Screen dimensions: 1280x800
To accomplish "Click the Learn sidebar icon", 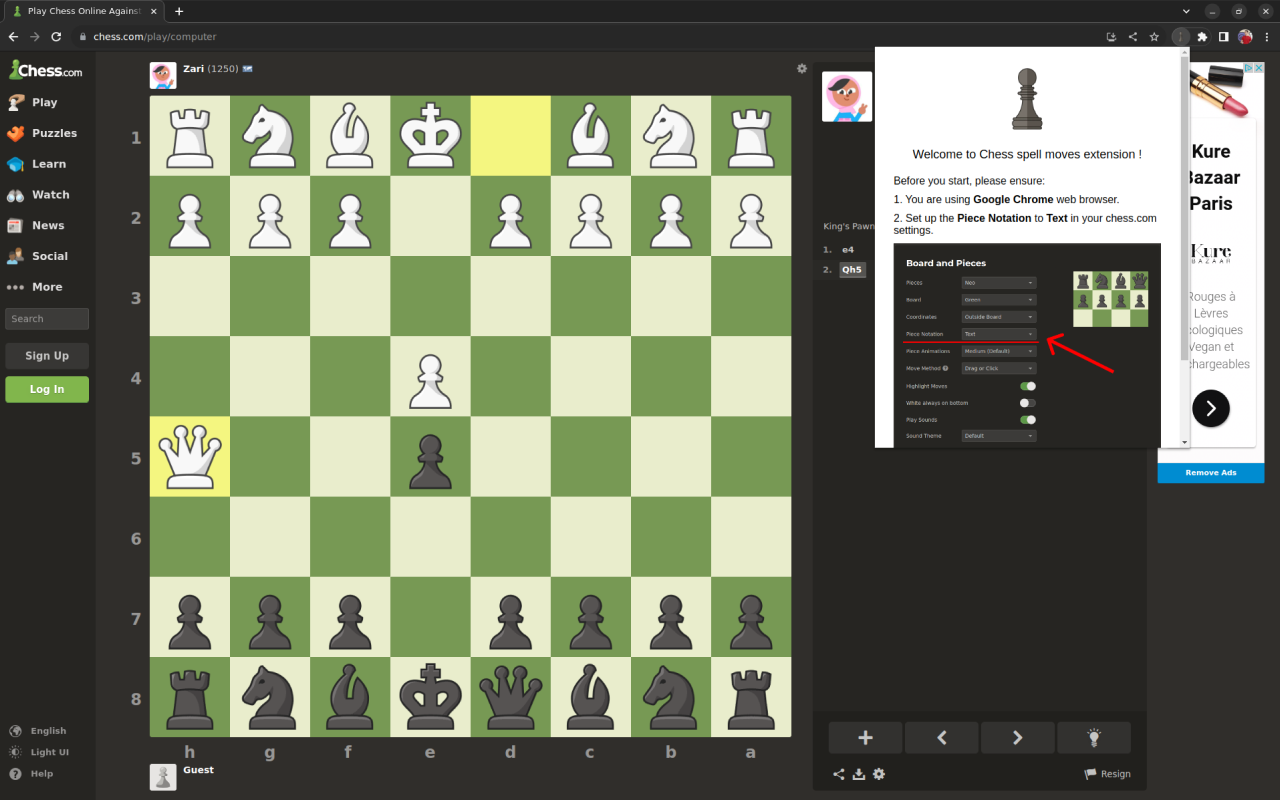I will coord(17,163).
